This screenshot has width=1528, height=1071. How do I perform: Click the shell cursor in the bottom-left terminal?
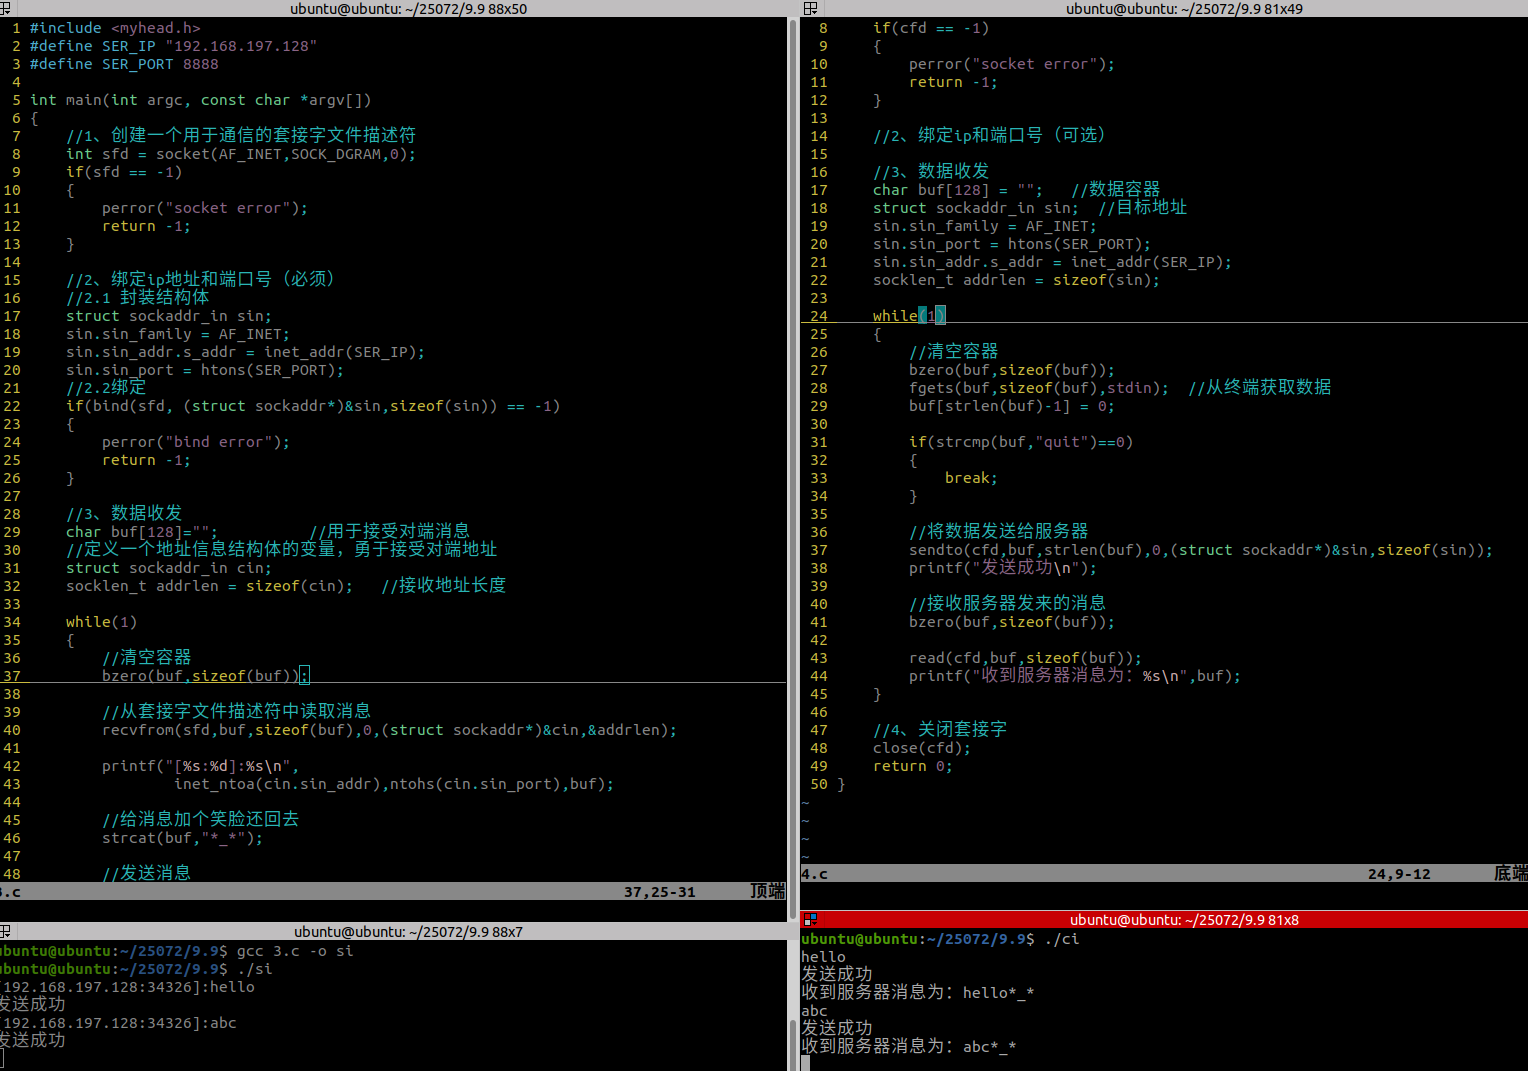(x=2, y=1058)
